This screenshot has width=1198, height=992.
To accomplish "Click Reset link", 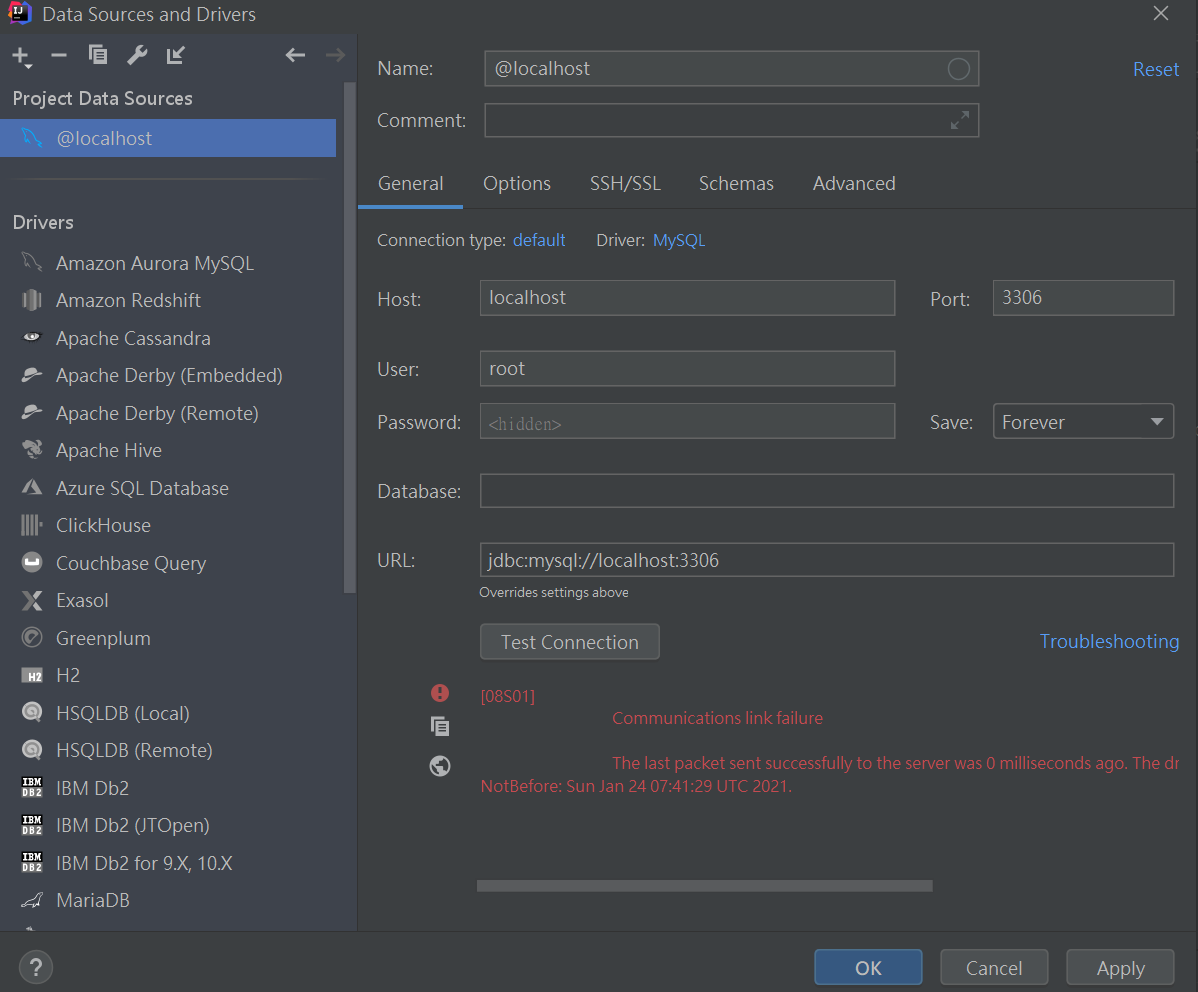I will pyautogui.click(x=1155, y=70).
